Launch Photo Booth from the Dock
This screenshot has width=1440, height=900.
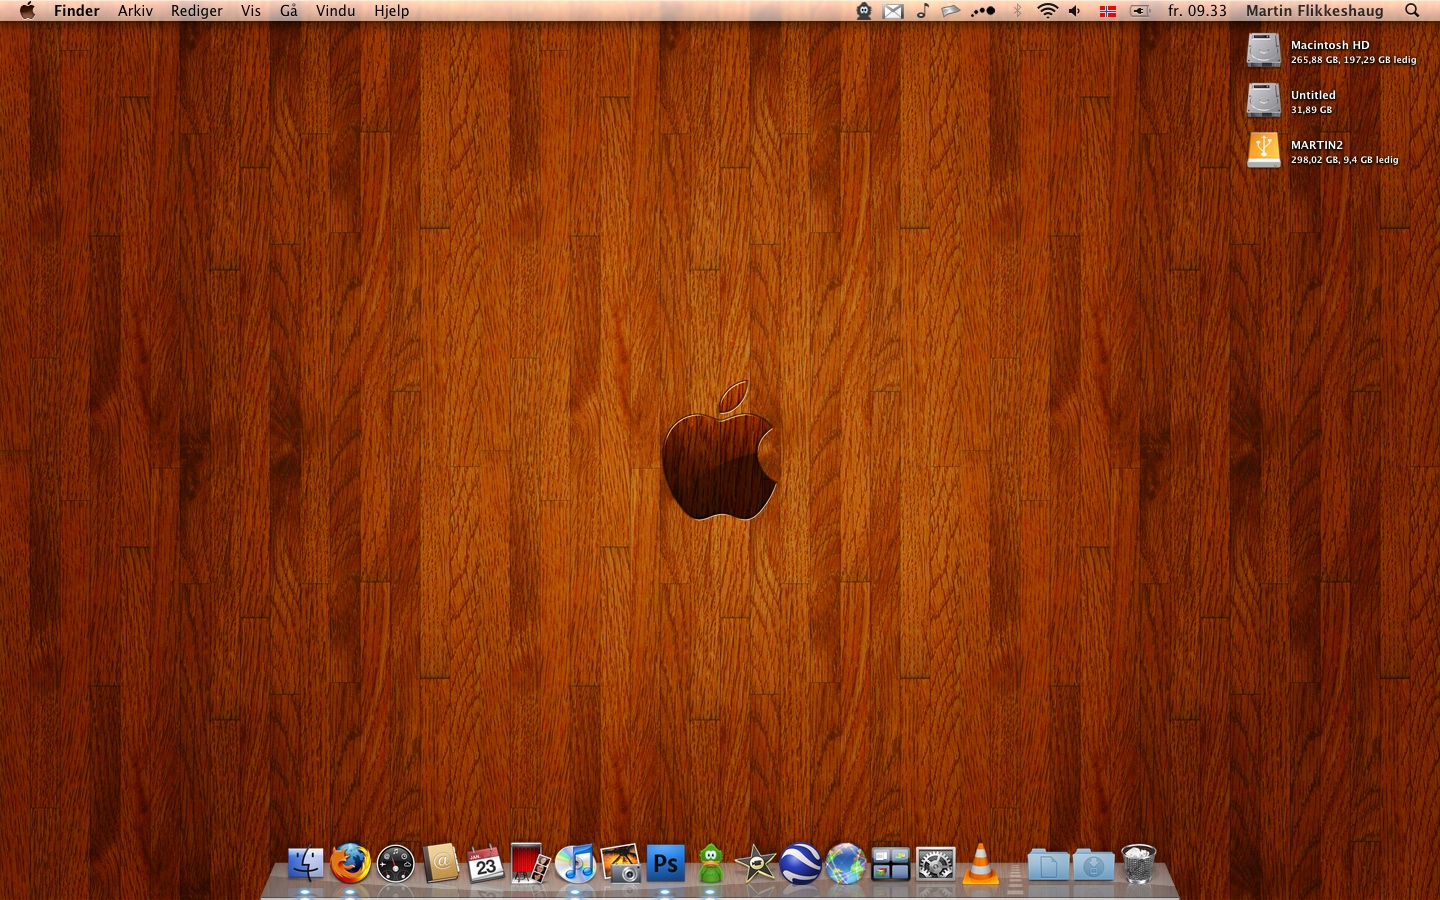pos(530,864)
